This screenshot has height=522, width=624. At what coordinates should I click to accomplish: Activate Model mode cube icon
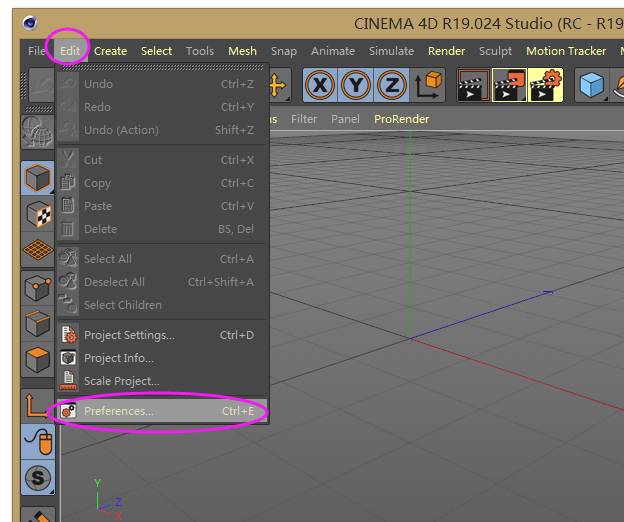click(x=37, y=178)
